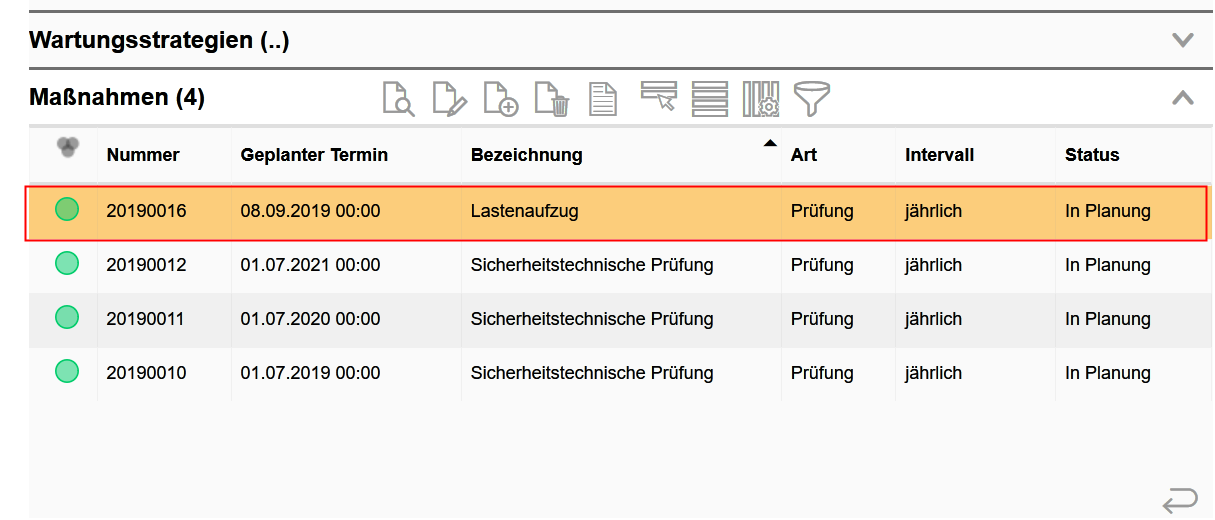1215x520 pixels.
Task: Open the text document report icon
Action: (x=602, y=98)
